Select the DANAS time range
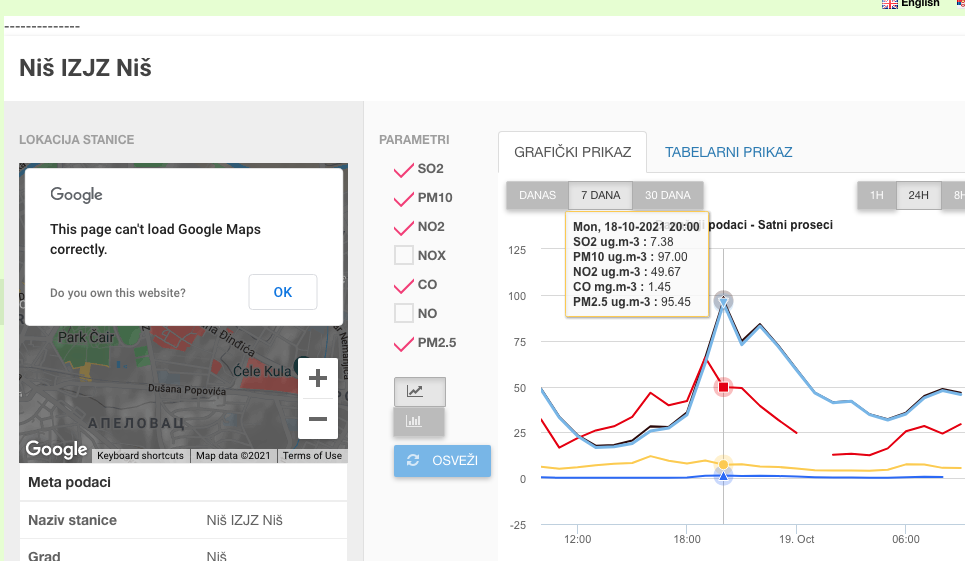965x561 pixels. tap(537, 195)
